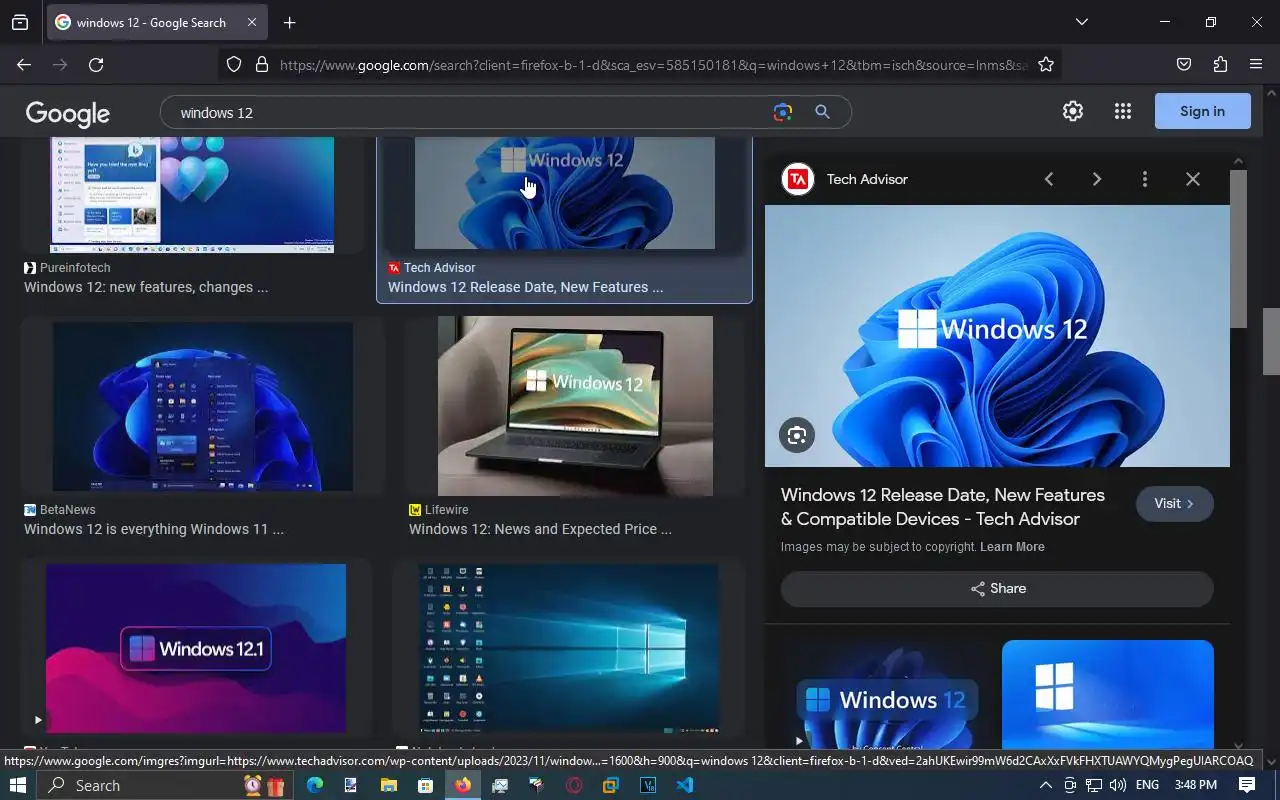Close the Tech Advisor preview panel
The height and width of the screenshot is (800, 1280).
coord(1193,179)
